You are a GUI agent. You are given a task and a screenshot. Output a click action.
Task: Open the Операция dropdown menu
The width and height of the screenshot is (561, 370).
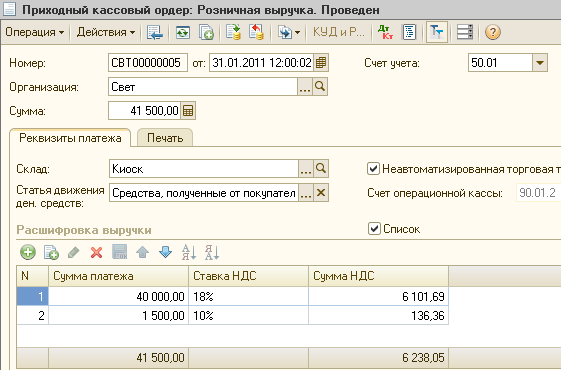click(35, 32)
